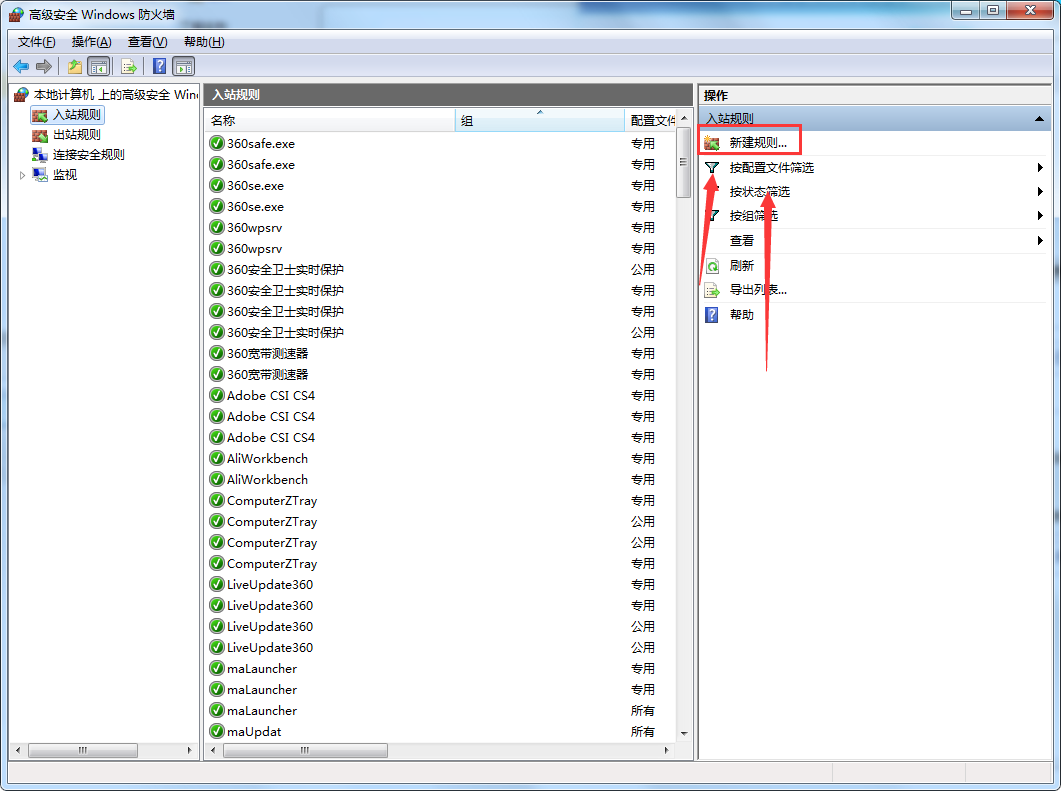The image size is (1061, 791).
Task: Click the 导出列表 icon in actions pane
Action: pyautogui.click(x=712, y=290)
